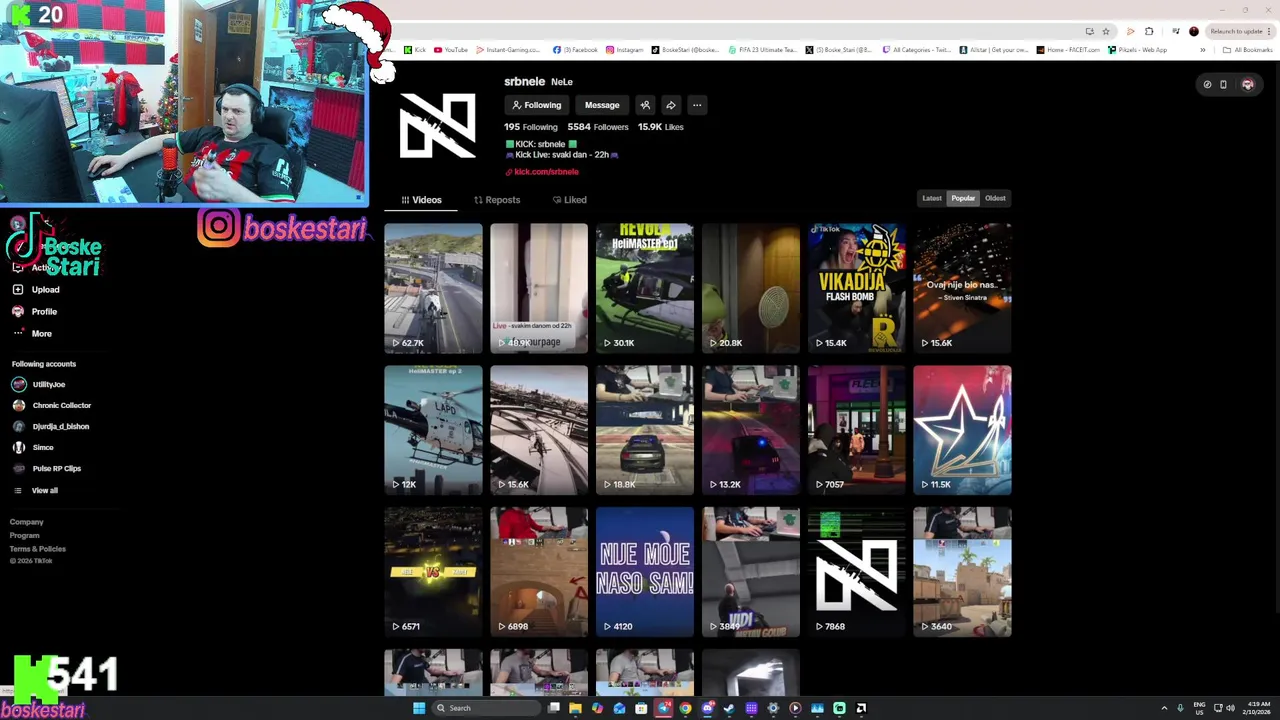The image size is (1280, 720).
Task: Open the FIFA 23 Ultimate Team bookmark
Action: click(762, 50)
